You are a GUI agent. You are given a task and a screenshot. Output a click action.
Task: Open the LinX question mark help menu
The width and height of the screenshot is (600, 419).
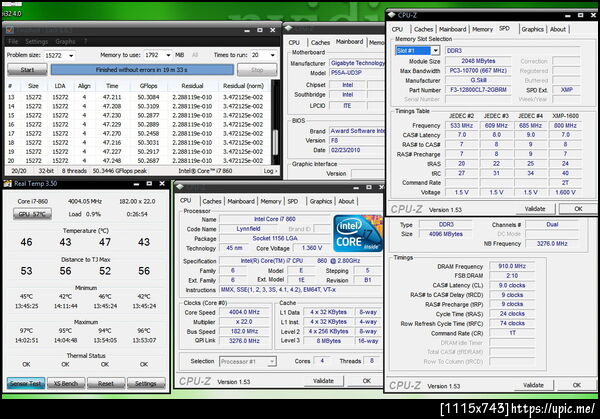tap(85, 41)
